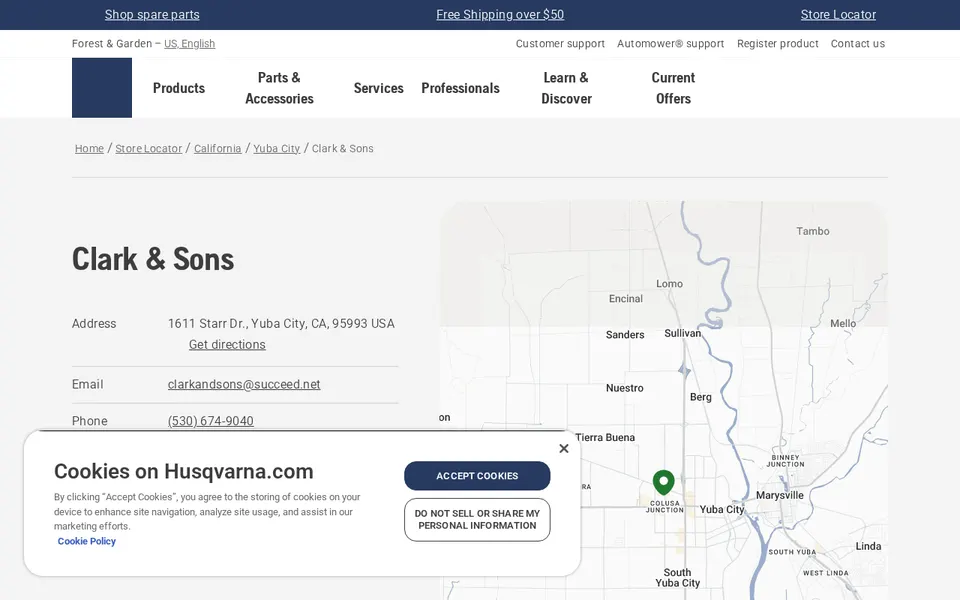This screenshot has height=600, width=960.
Task: Click South Yuba City map label
Action: 677,577
